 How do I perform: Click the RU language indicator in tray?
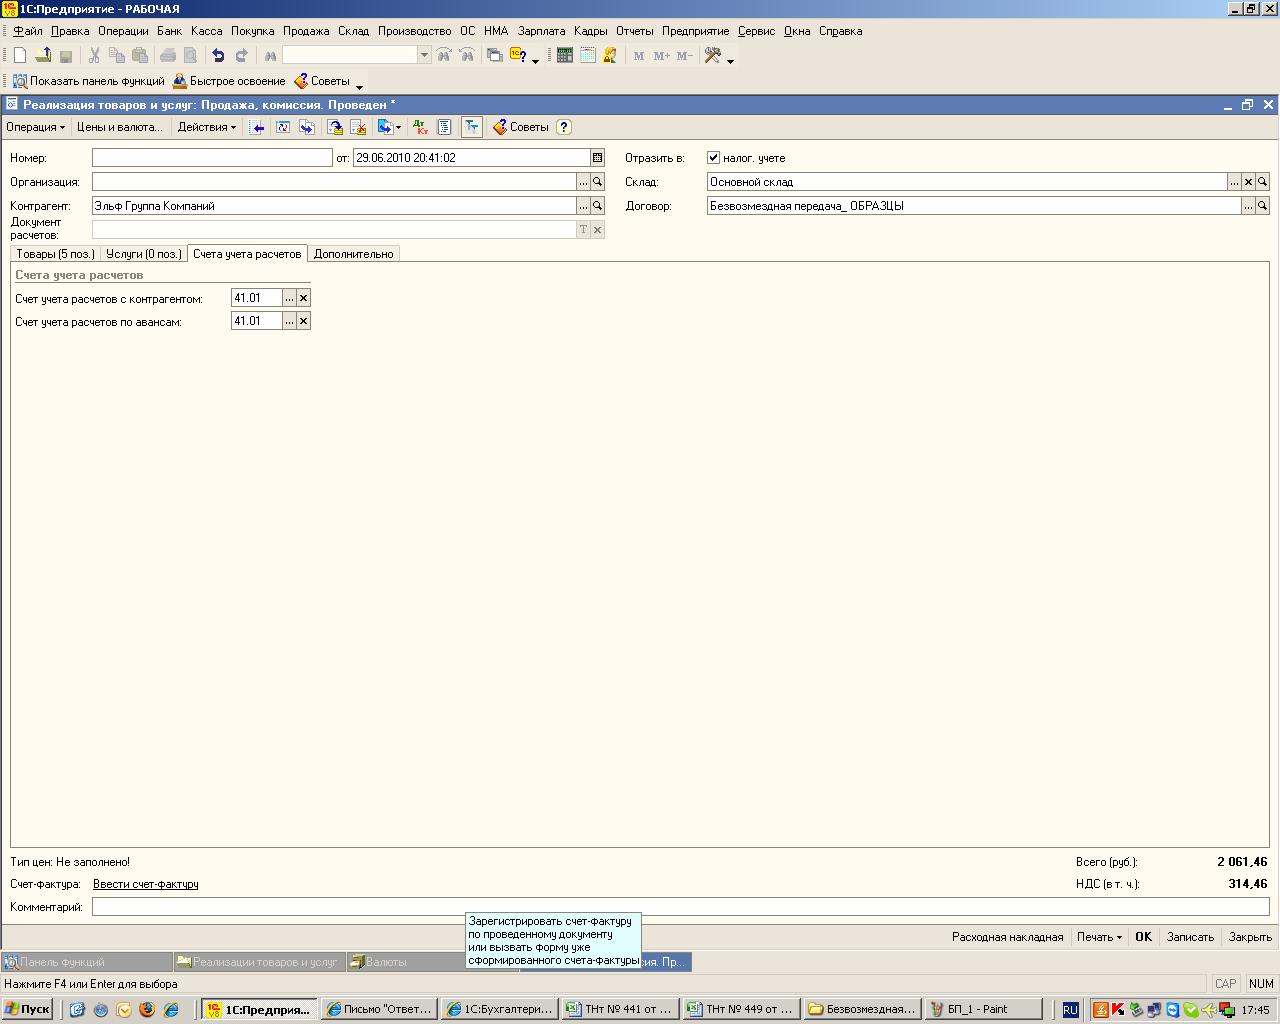pyautogui.click(x=1070, y=1010)
